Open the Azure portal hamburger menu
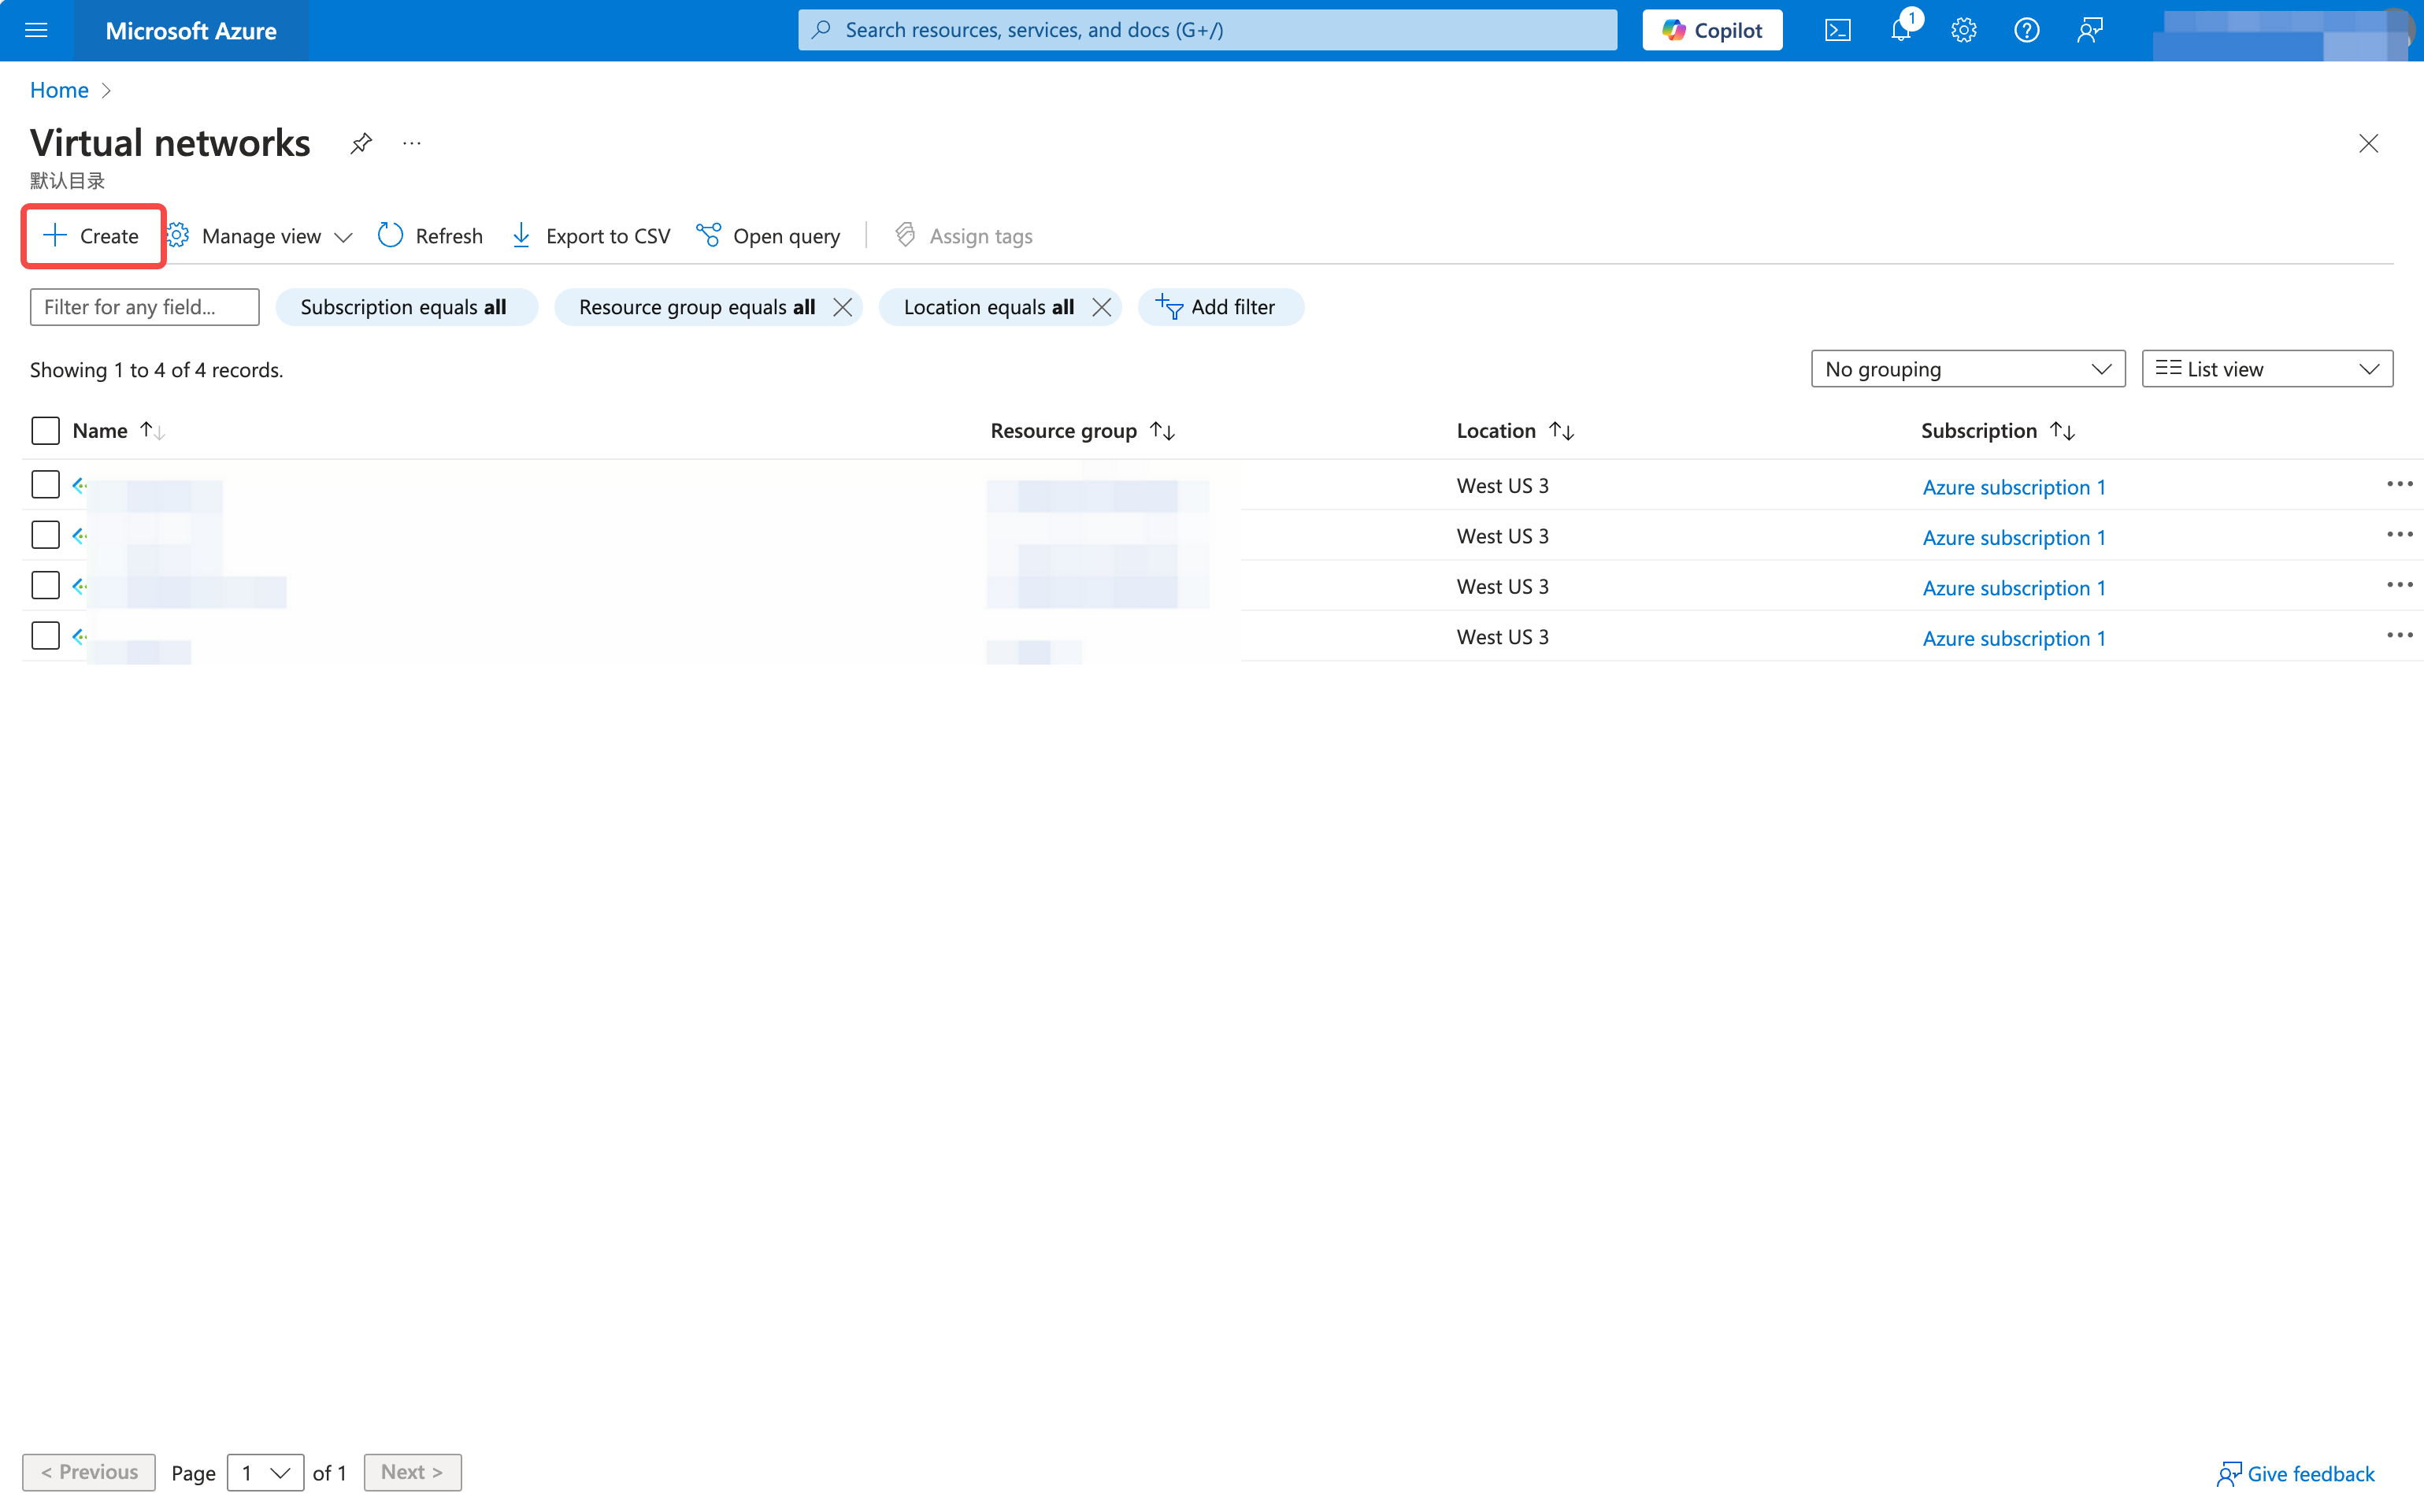 click(37, 30)
